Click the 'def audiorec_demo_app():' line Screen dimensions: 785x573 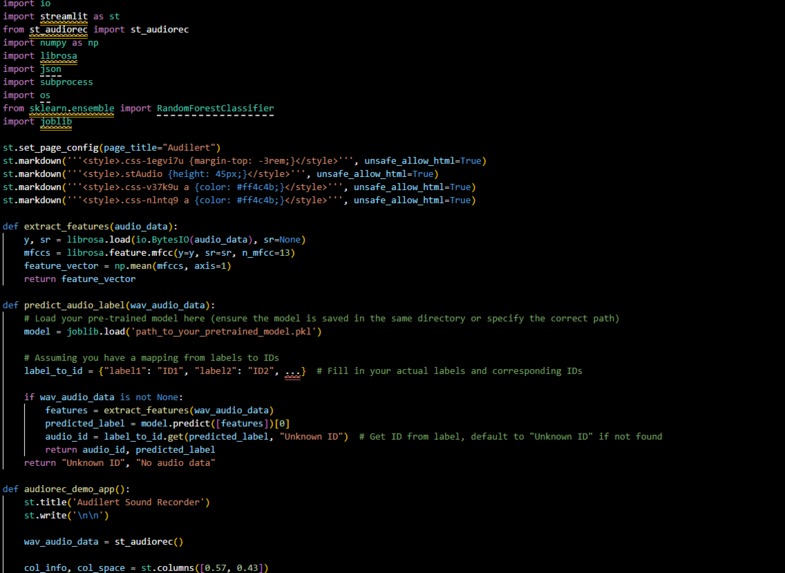66,489
